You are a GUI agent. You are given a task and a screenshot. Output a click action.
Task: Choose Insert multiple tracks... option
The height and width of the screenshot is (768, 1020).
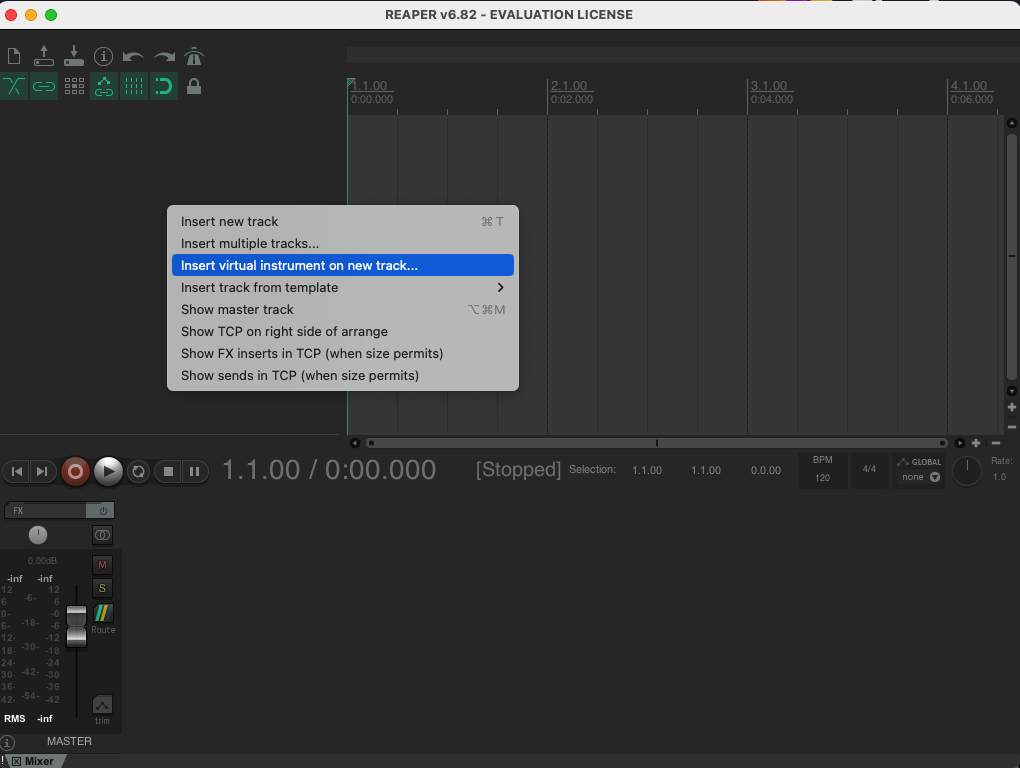coord(343,244)
